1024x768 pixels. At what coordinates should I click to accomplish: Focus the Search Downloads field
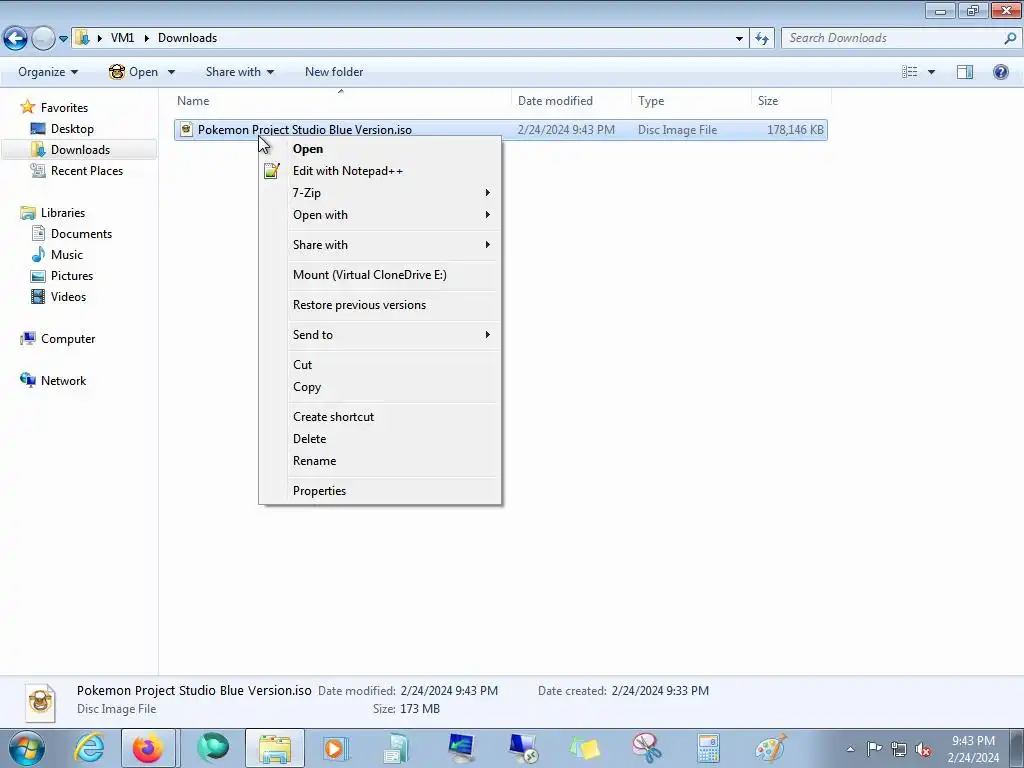point(892,38)
